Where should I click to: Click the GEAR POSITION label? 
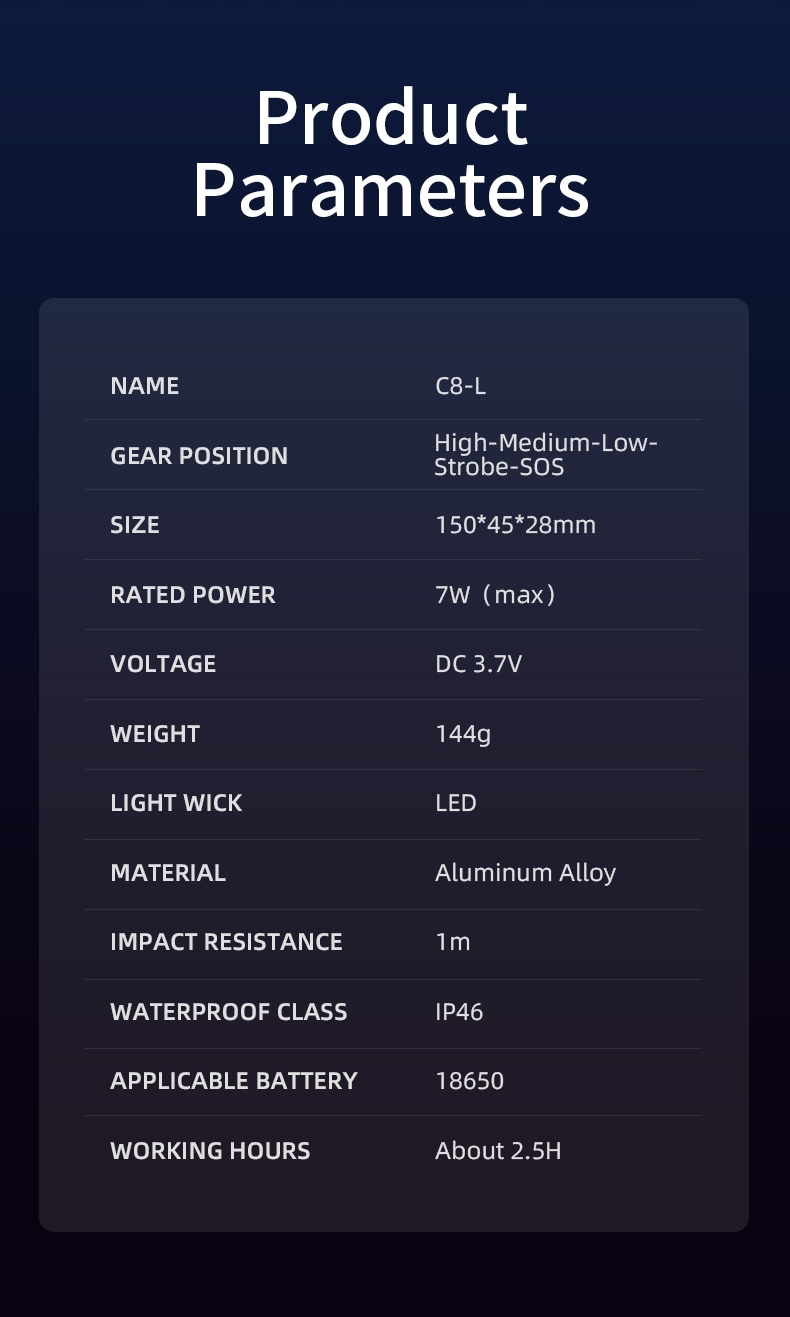(199, 455)
